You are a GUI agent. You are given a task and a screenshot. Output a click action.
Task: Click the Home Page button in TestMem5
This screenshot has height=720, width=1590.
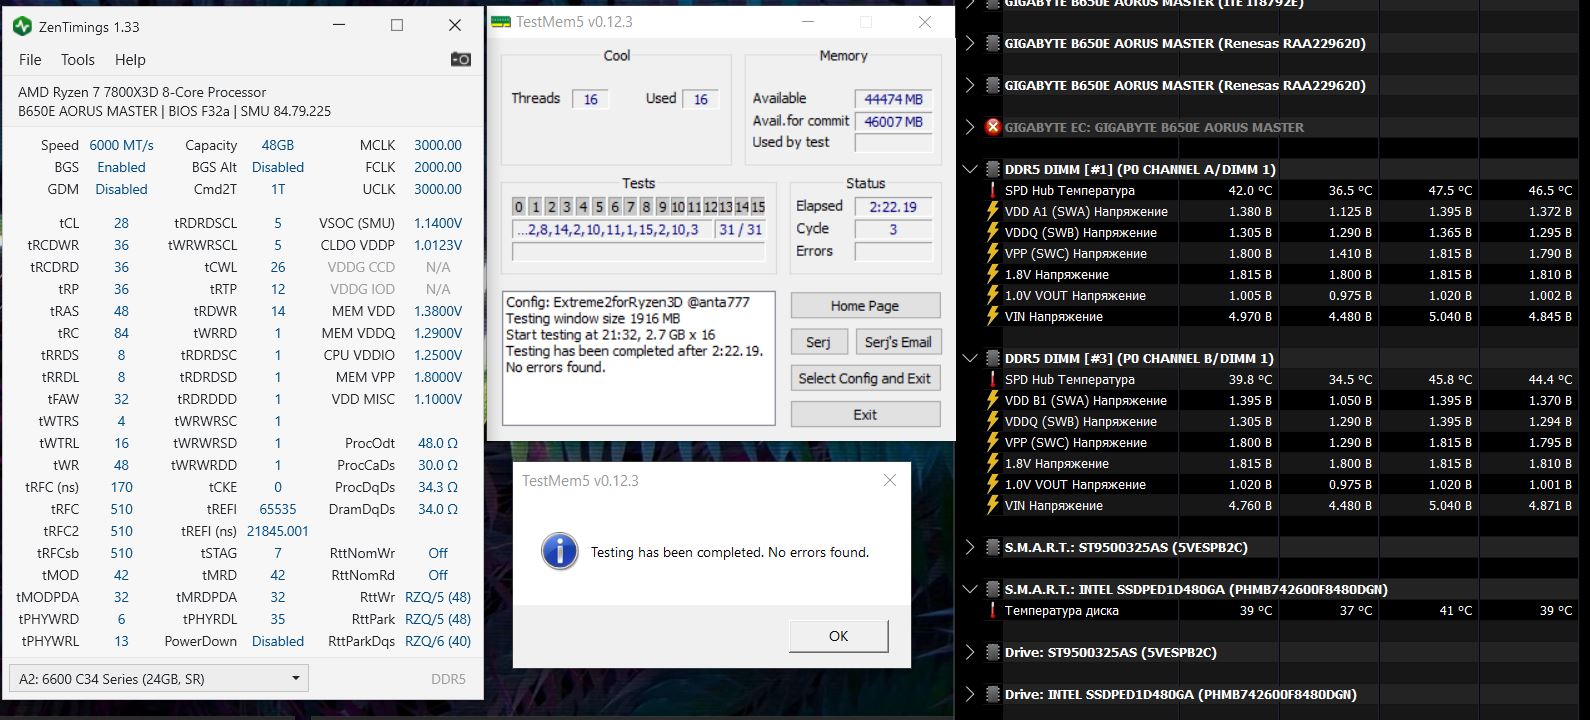point(865,306)
